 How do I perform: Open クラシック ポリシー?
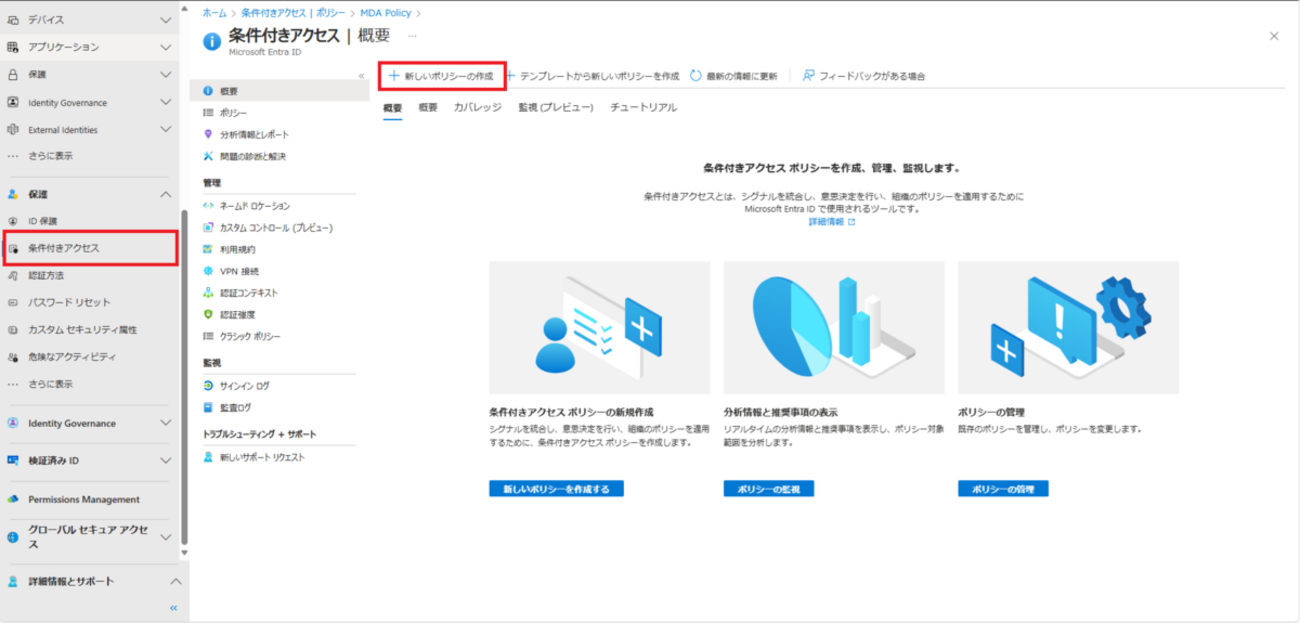[249, 336]
